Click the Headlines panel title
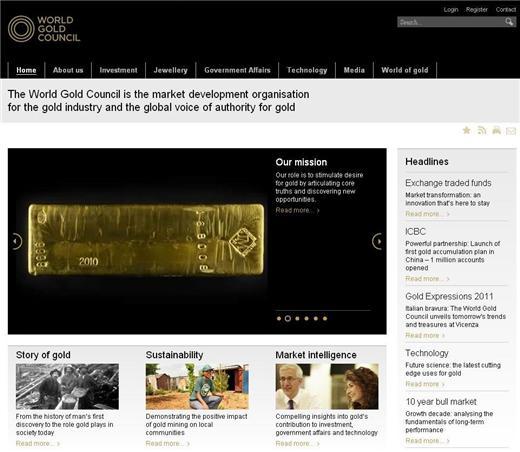 [x=427, y=162]
